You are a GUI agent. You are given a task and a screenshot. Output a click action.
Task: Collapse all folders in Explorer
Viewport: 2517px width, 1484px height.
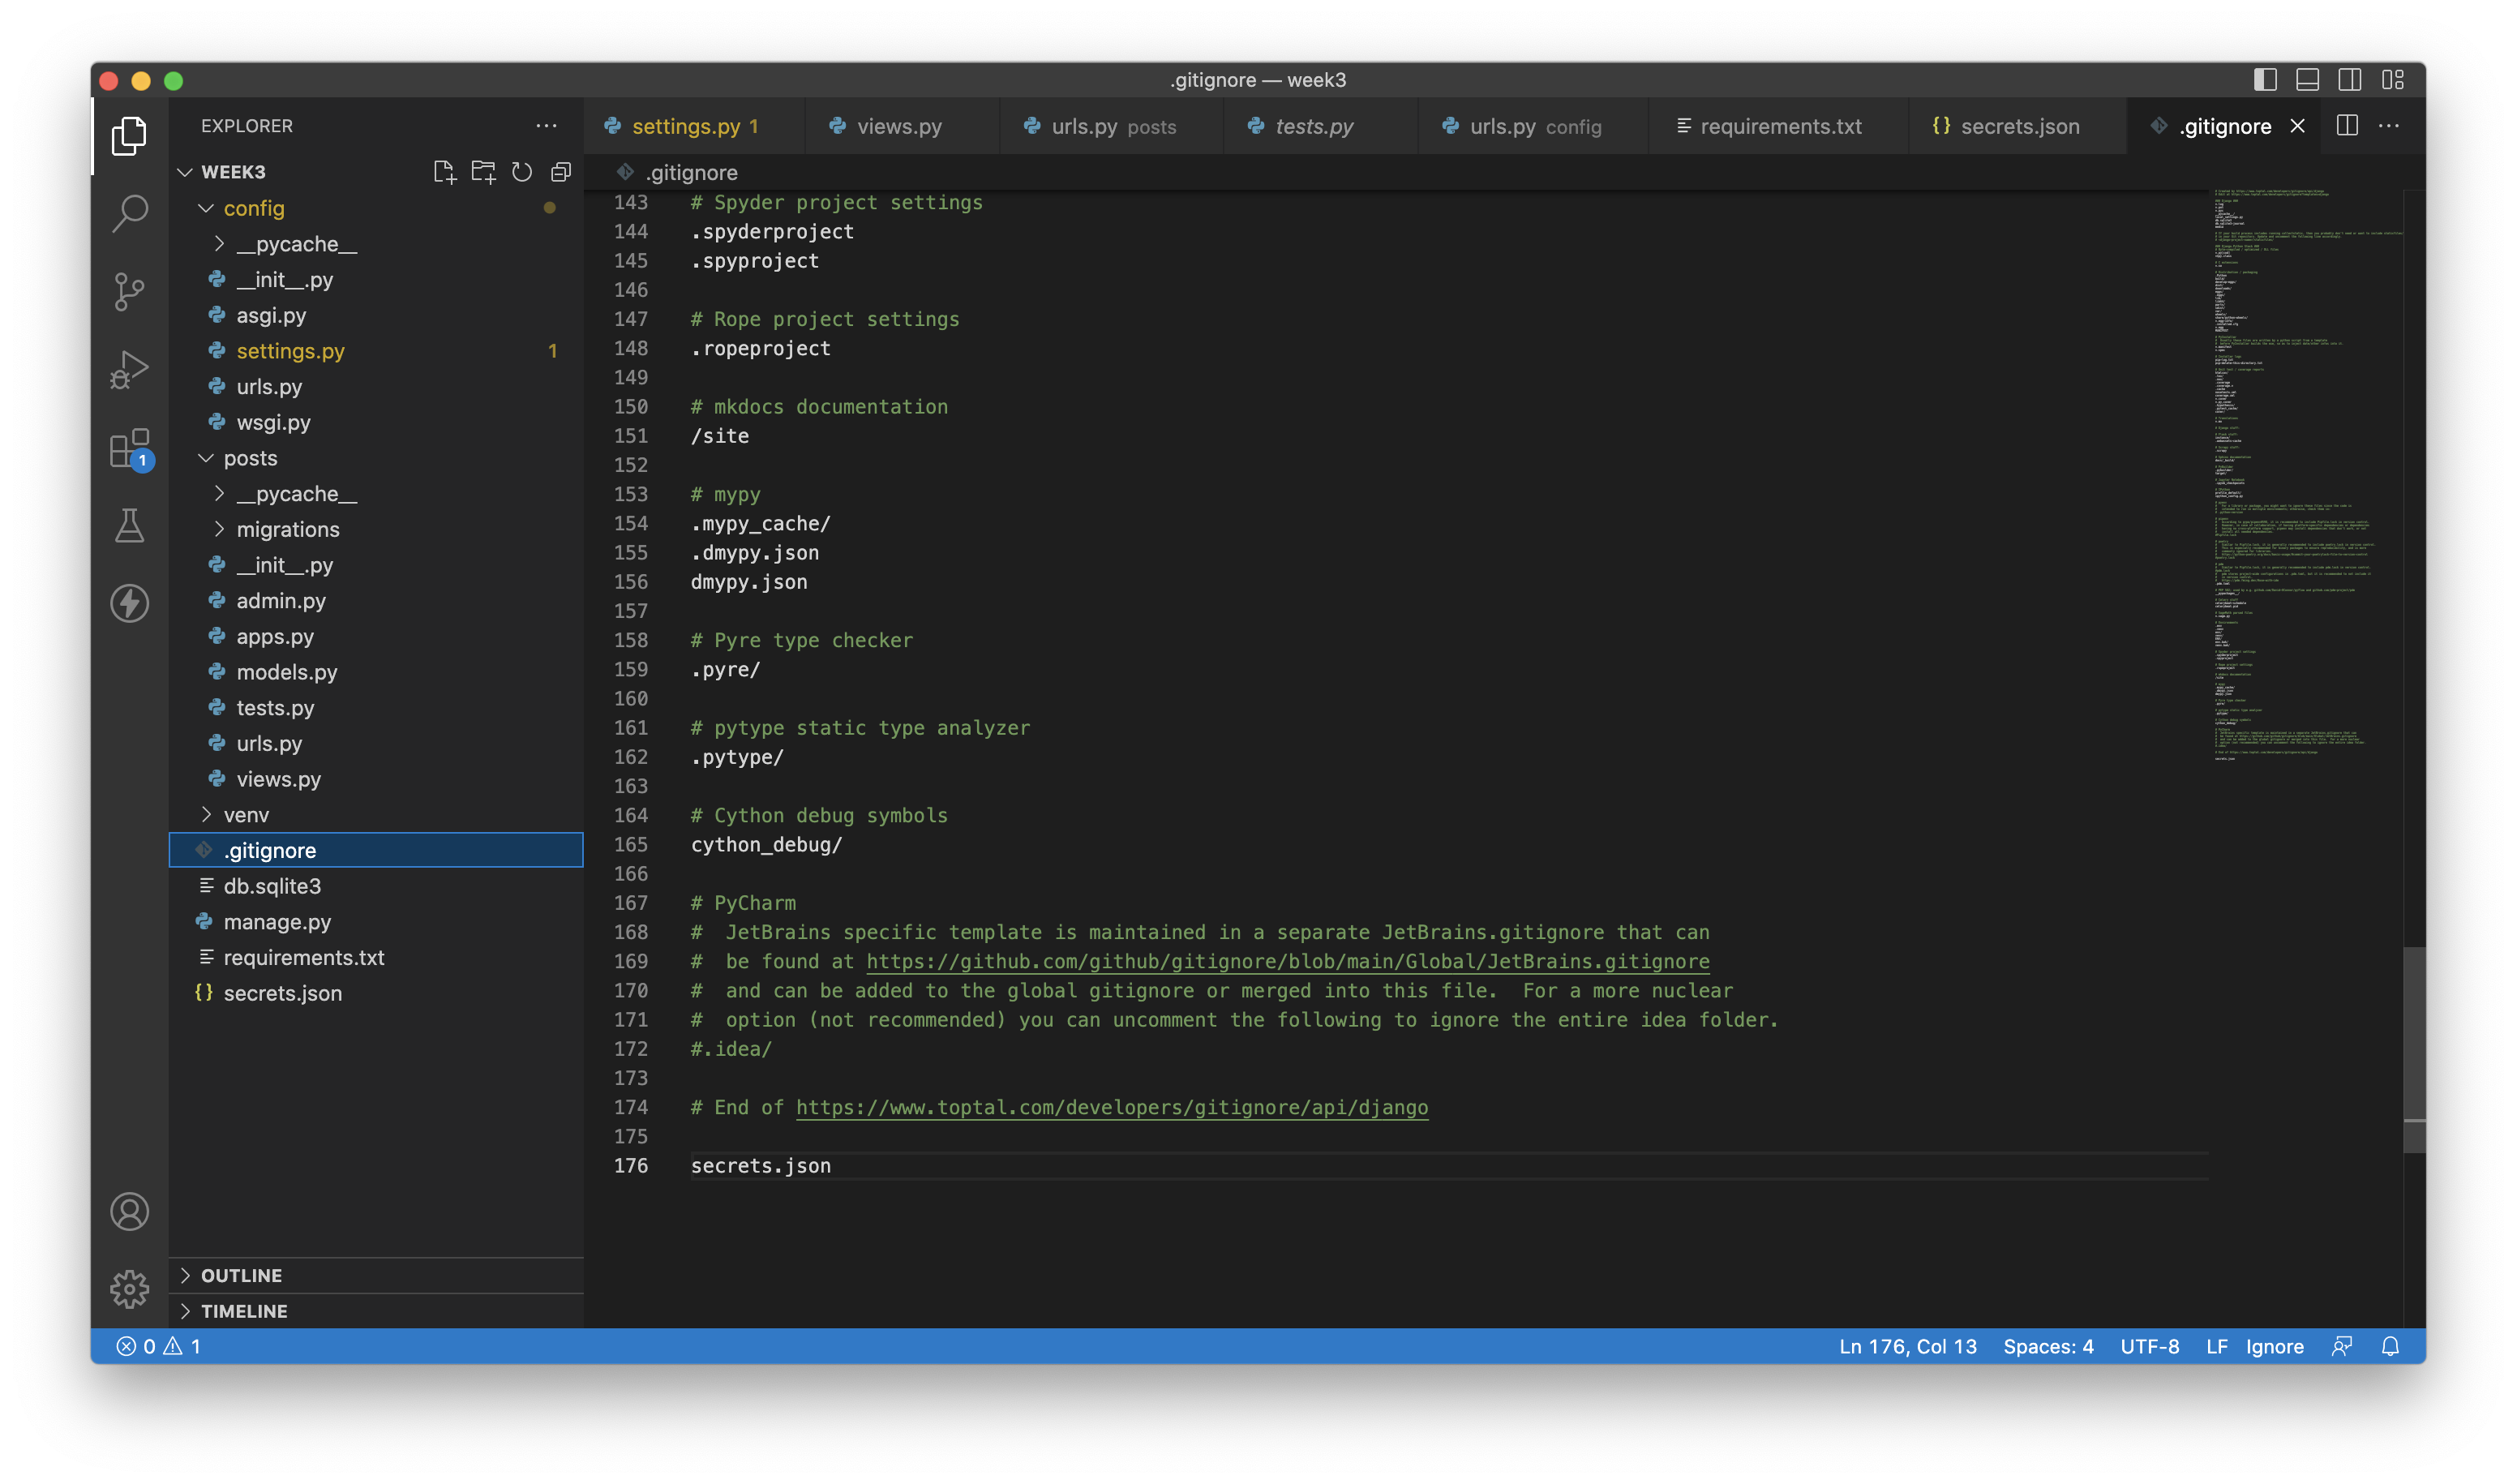(x=560, y=171)
